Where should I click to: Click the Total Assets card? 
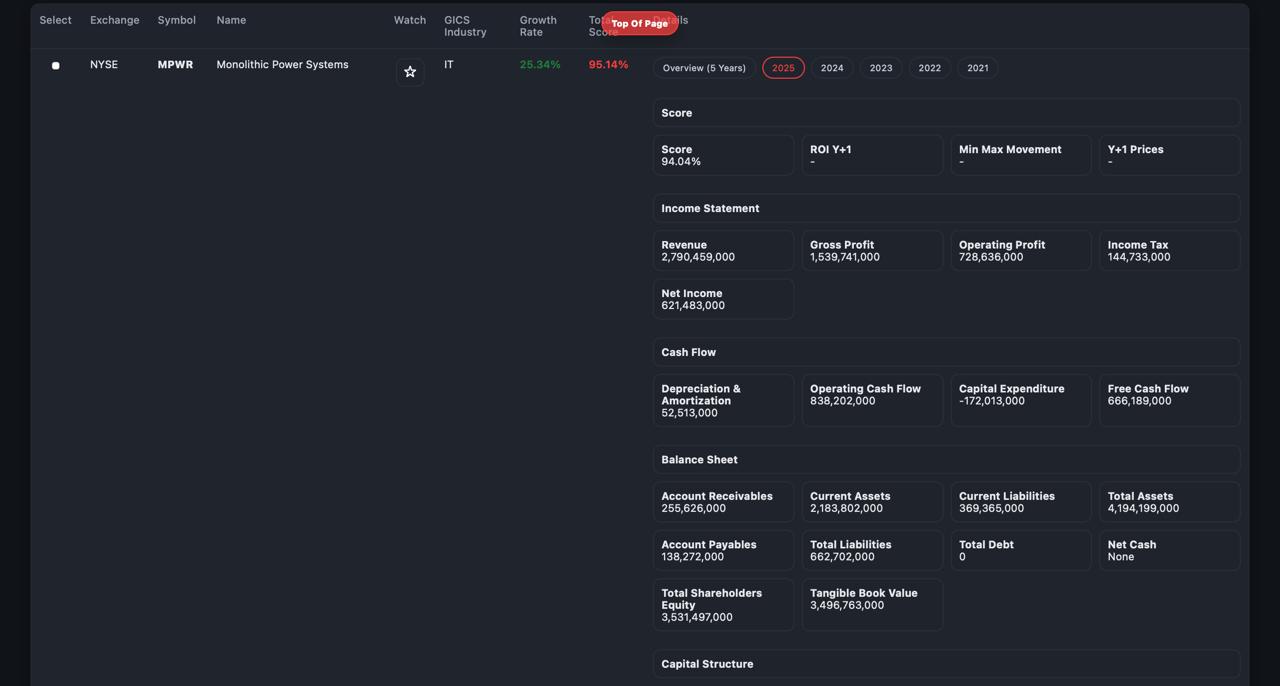tap(1170, 502)
